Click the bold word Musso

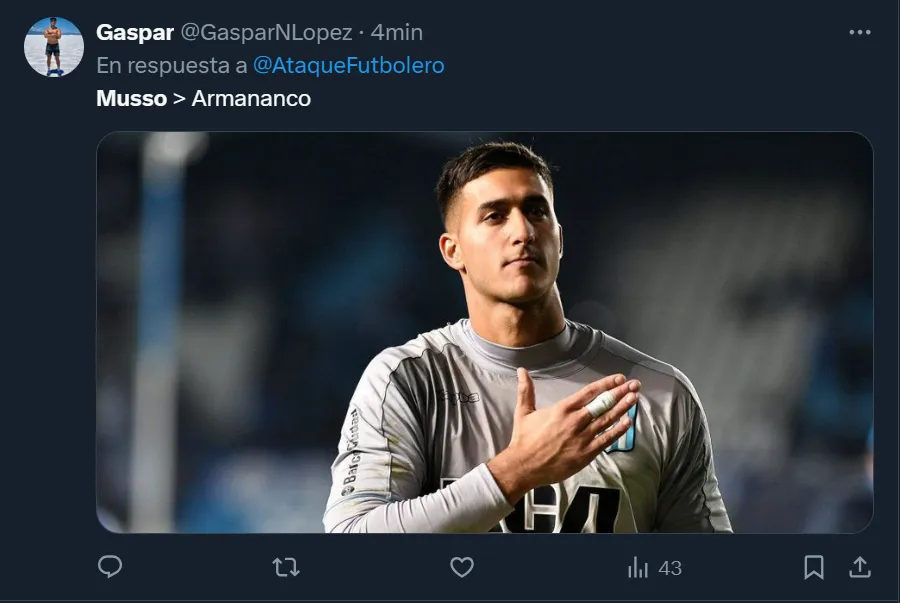(131, 99)
